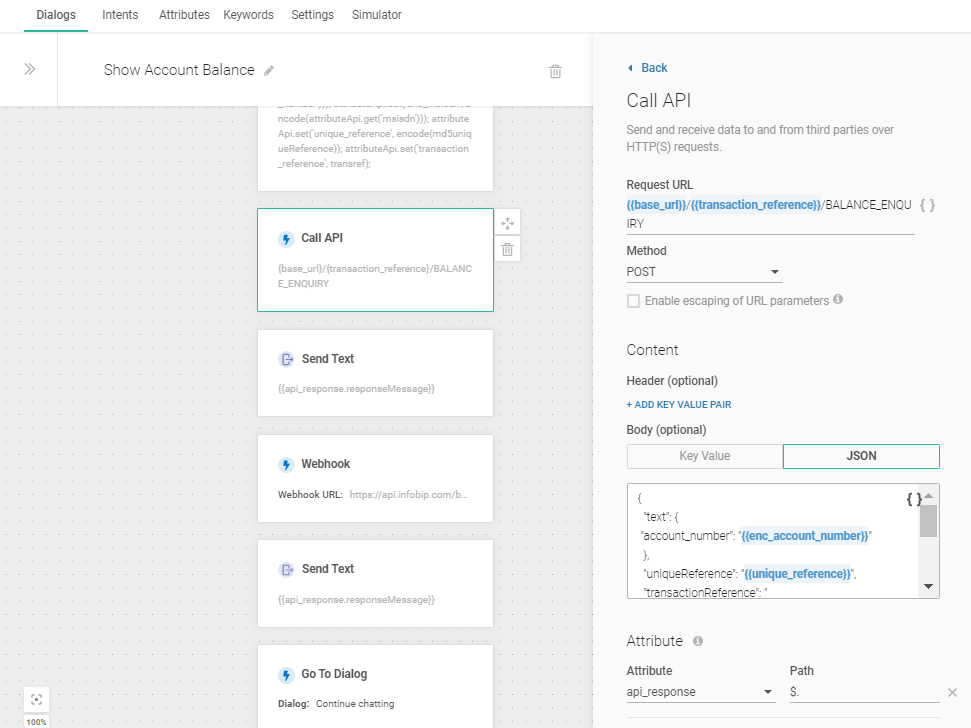Collapse the sidebar with double chevron icon

click(29, 70)
